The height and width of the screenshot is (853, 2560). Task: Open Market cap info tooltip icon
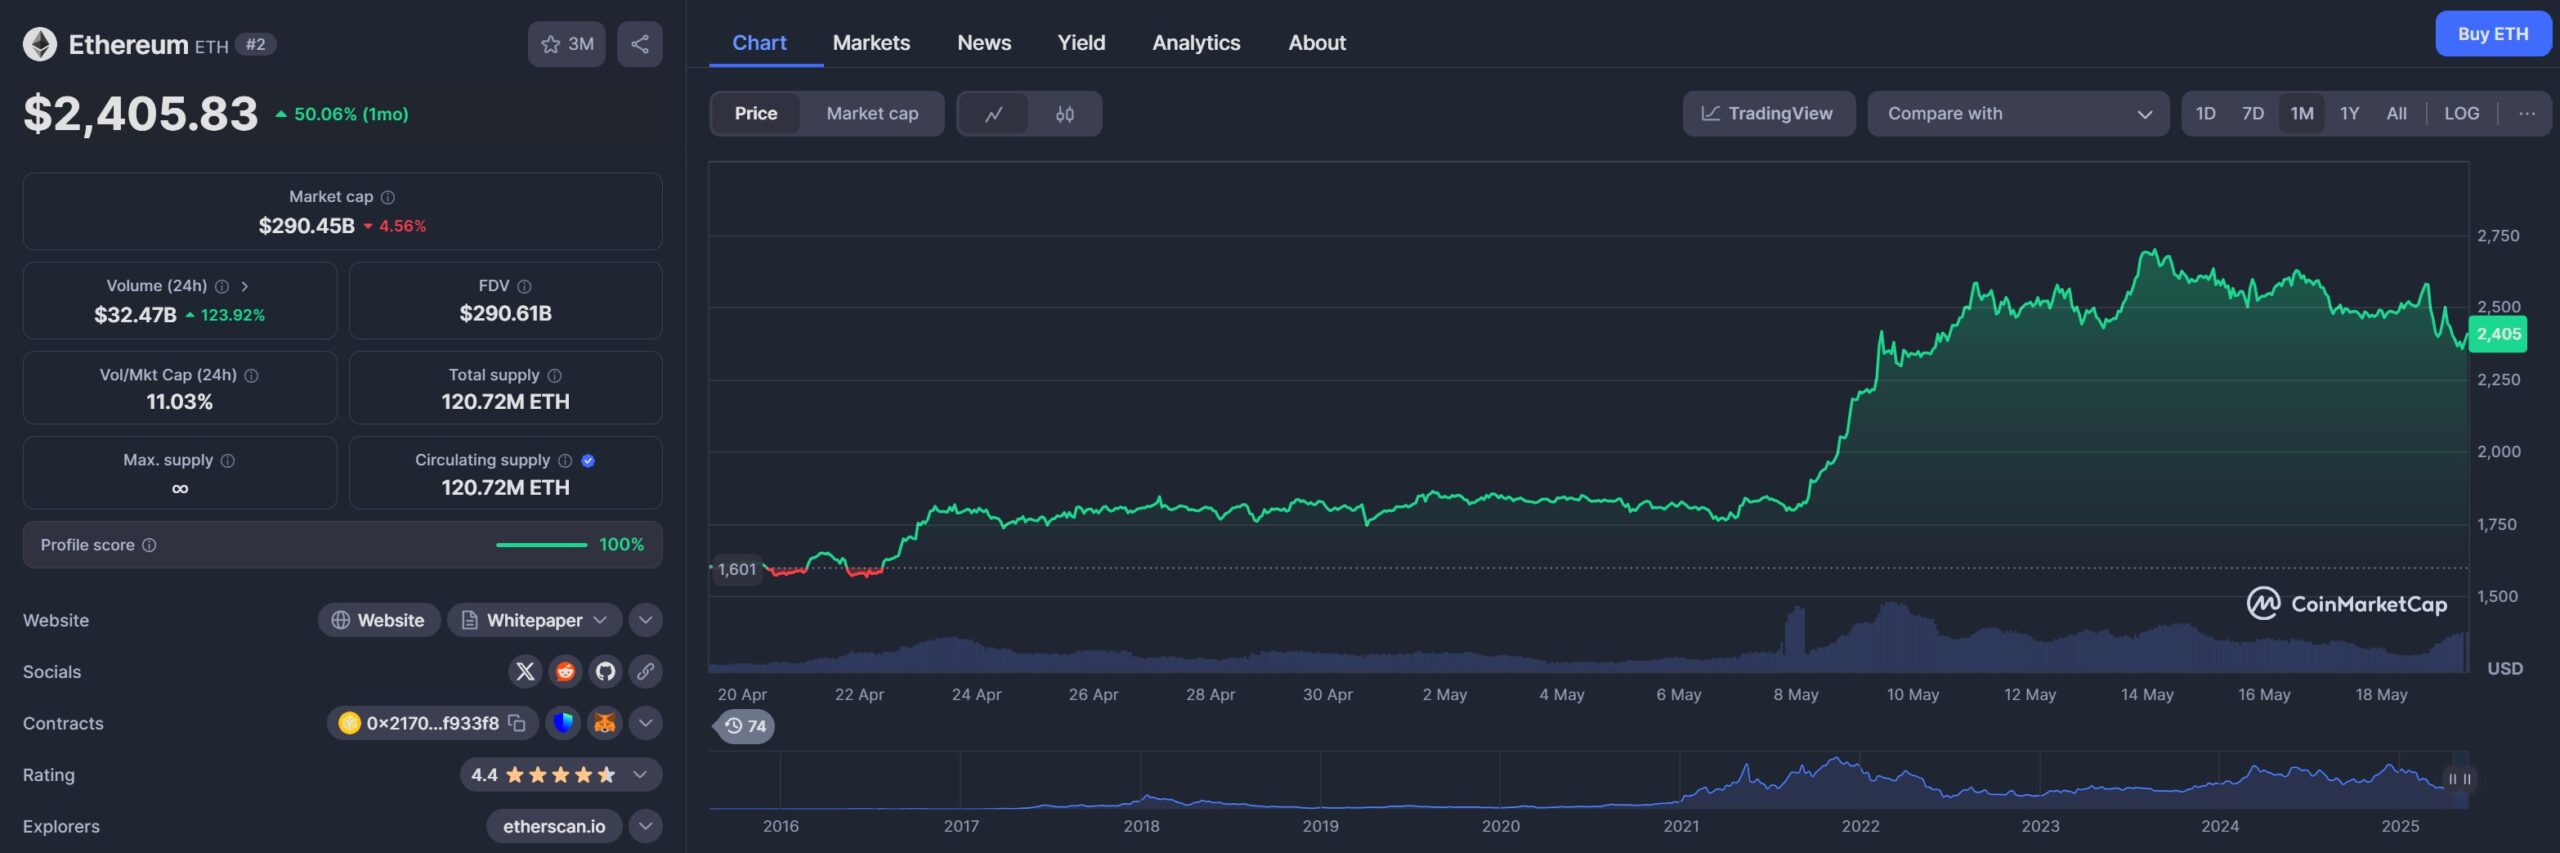pyautogui.click(x=388, y=197)
